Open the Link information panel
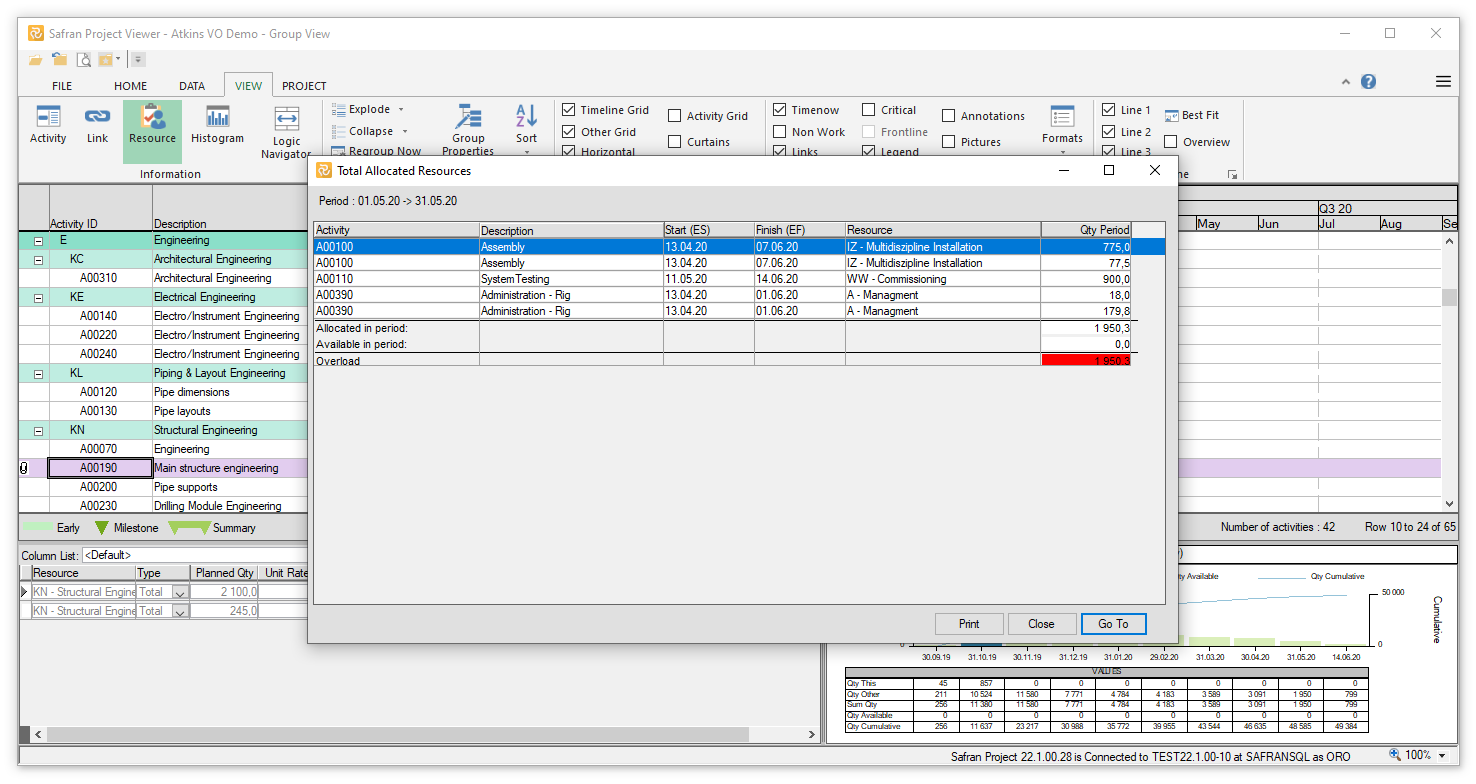1476x784 pixels. [x=97, y=126]
